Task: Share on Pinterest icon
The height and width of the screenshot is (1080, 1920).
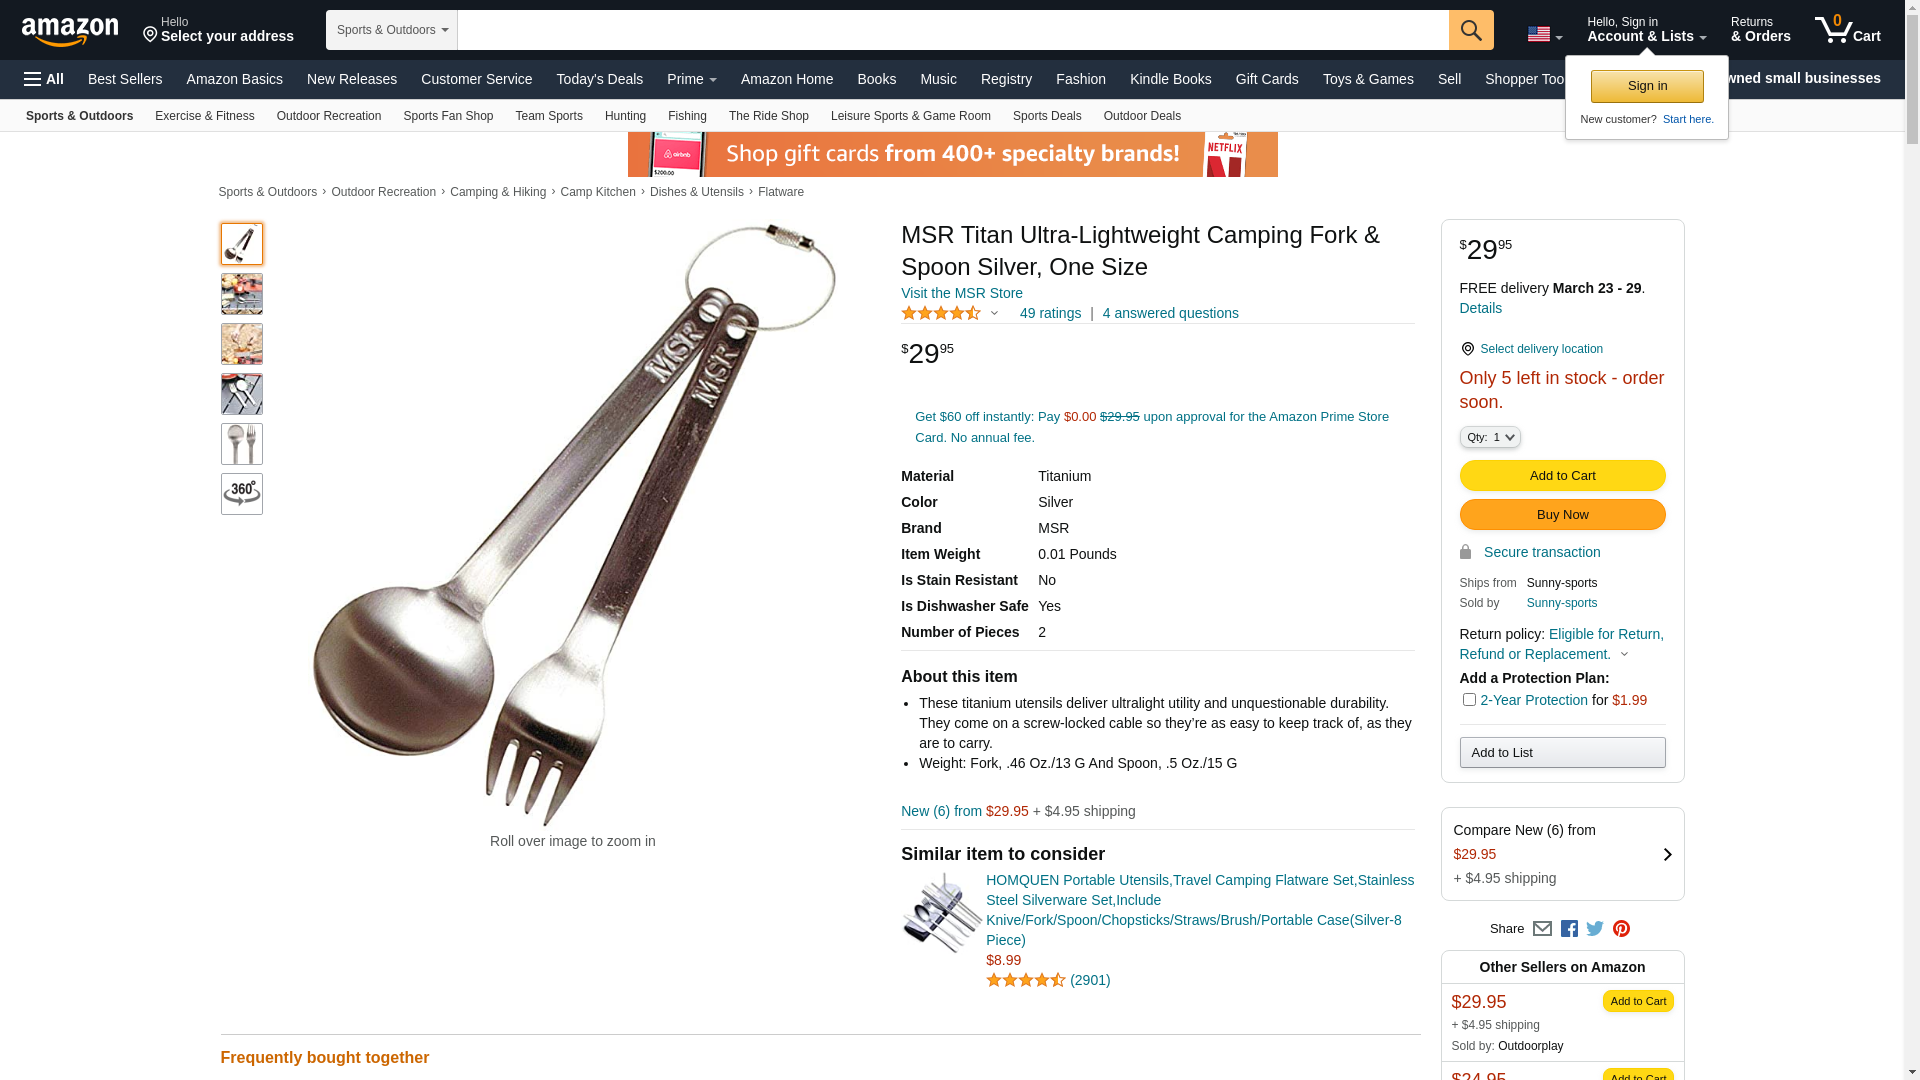Action: [x=1621, y=929]
